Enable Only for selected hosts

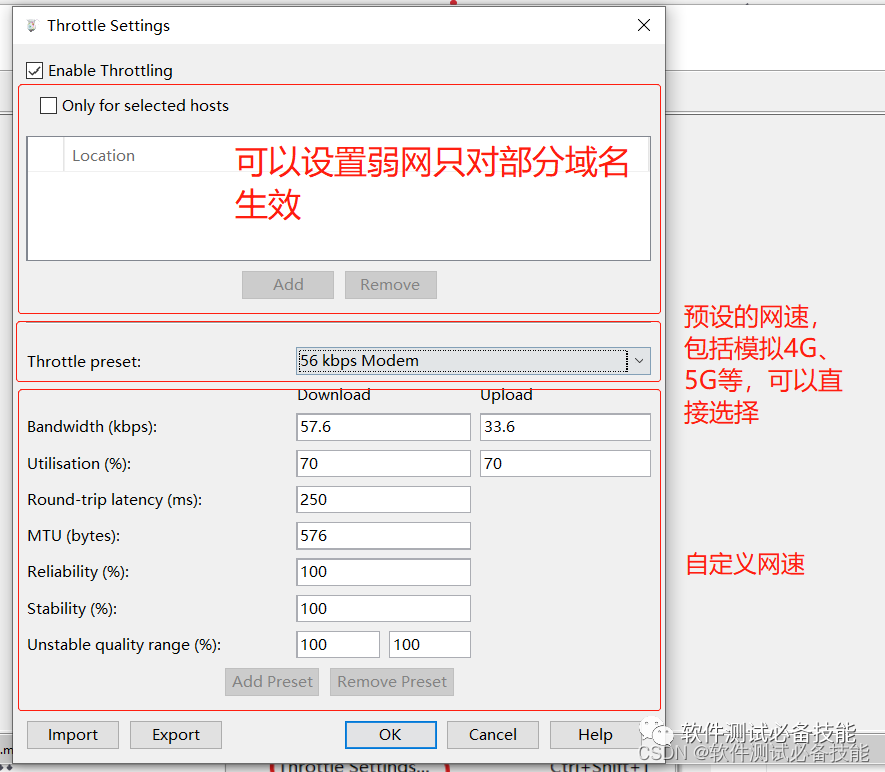[49, 106]
